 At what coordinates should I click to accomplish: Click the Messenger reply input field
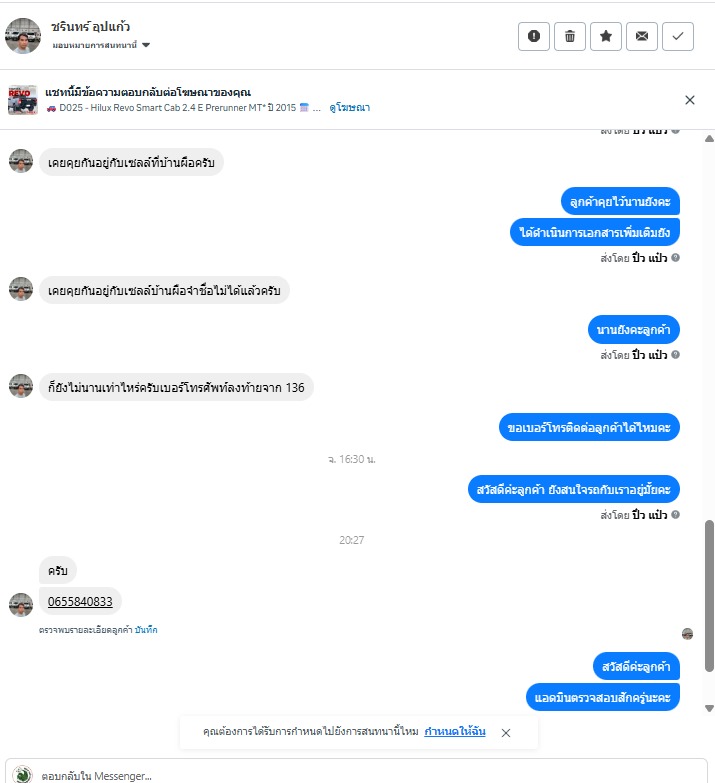(x=357, y=774)
